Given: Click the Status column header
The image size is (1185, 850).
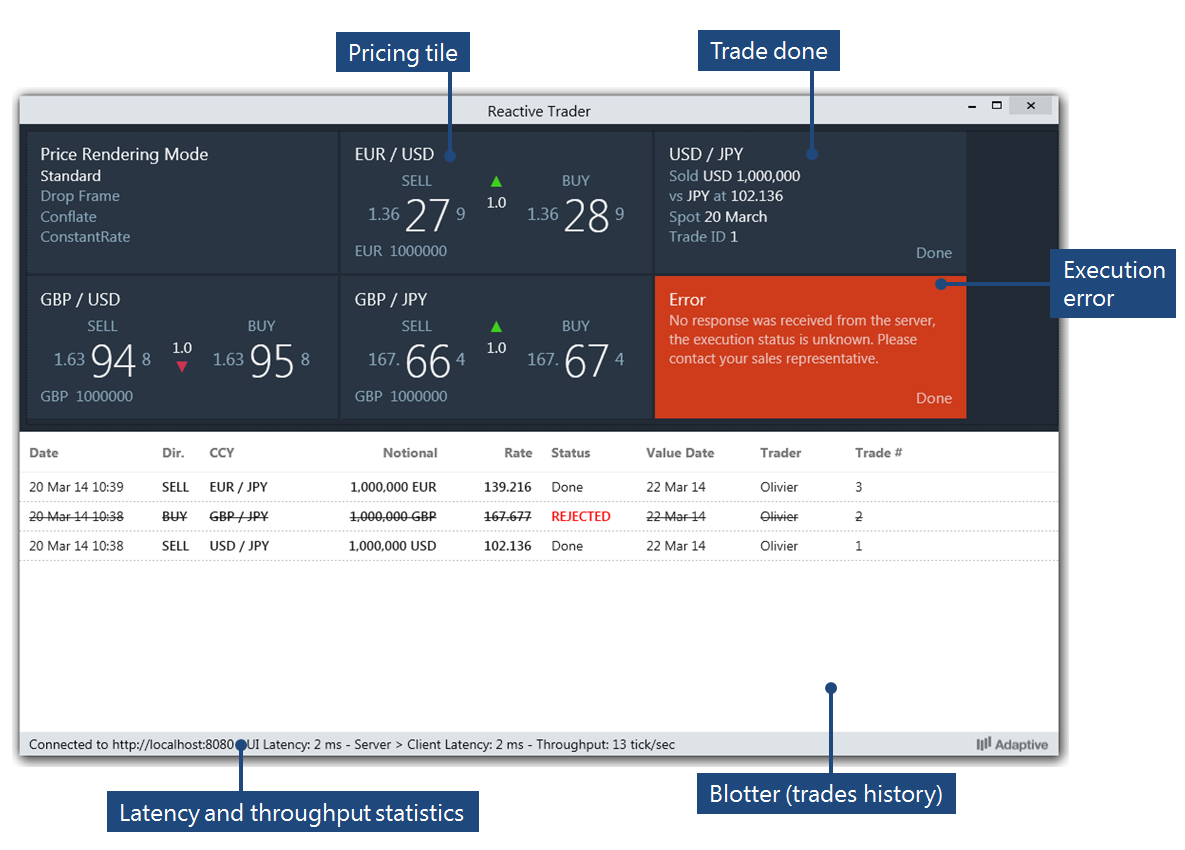Looking at the screenshot, I should point(571,453).
